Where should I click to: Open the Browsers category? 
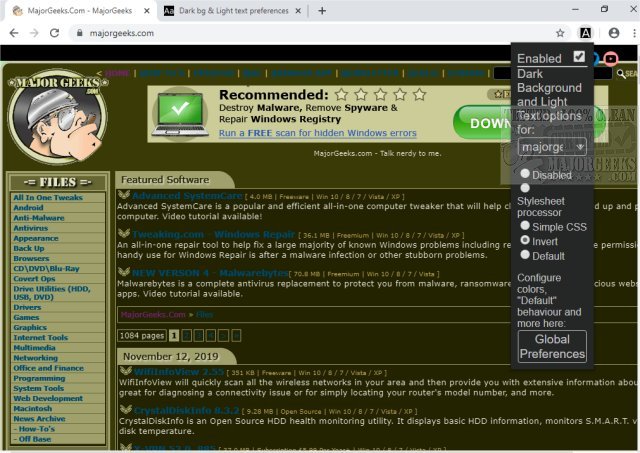31,259
